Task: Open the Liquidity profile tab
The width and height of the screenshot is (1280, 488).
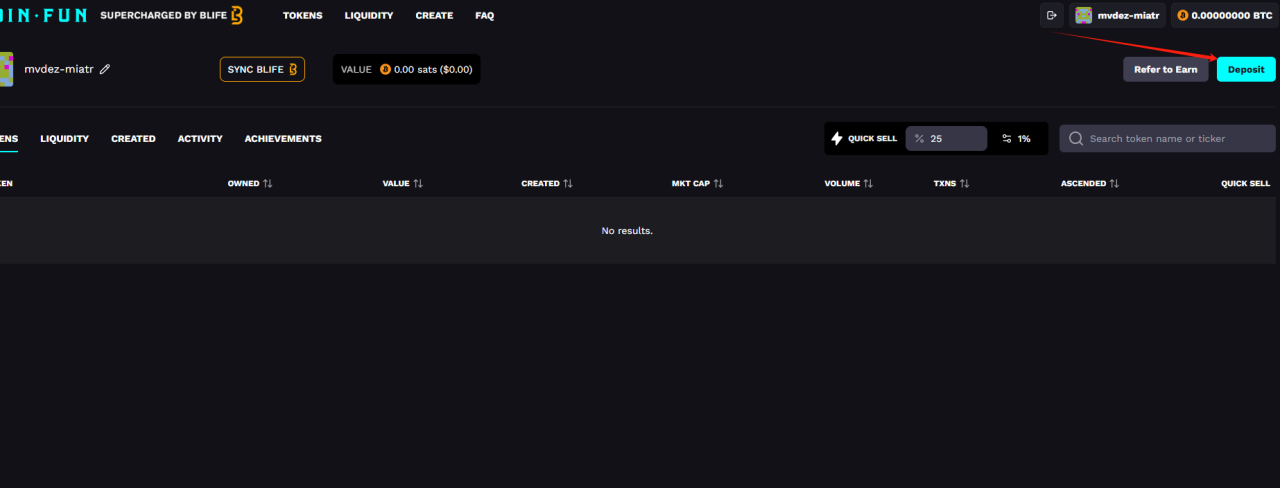Action: [x=64, y=139]
